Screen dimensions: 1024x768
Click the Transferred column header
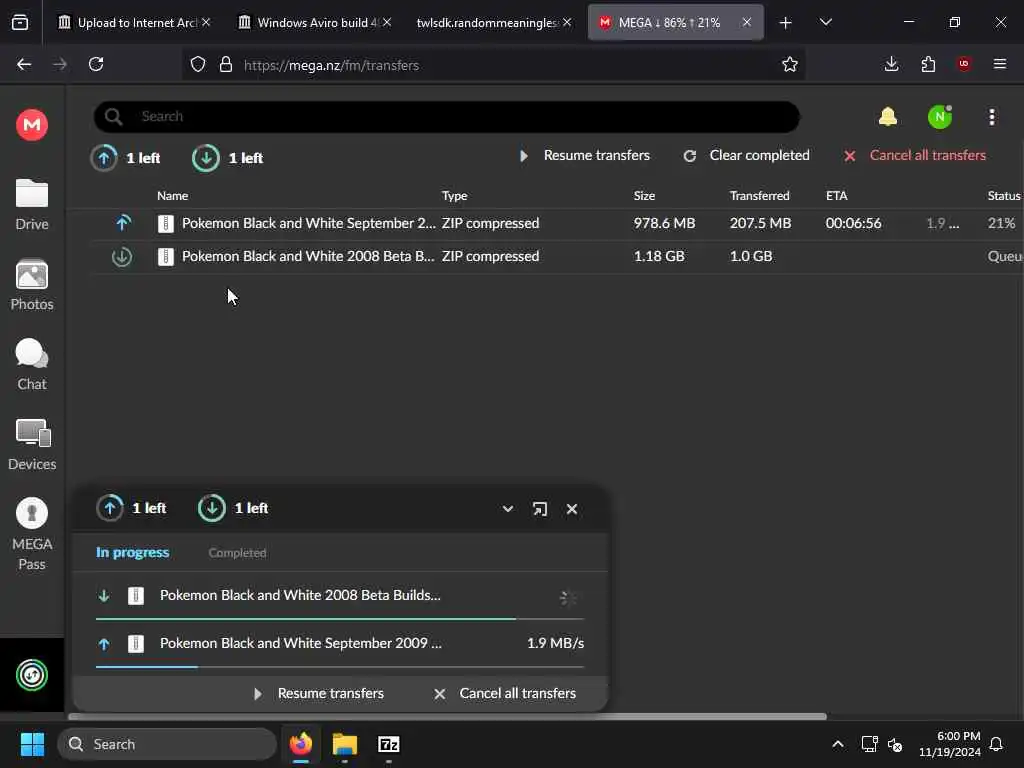pyautogui.click(x=760, y=195)
